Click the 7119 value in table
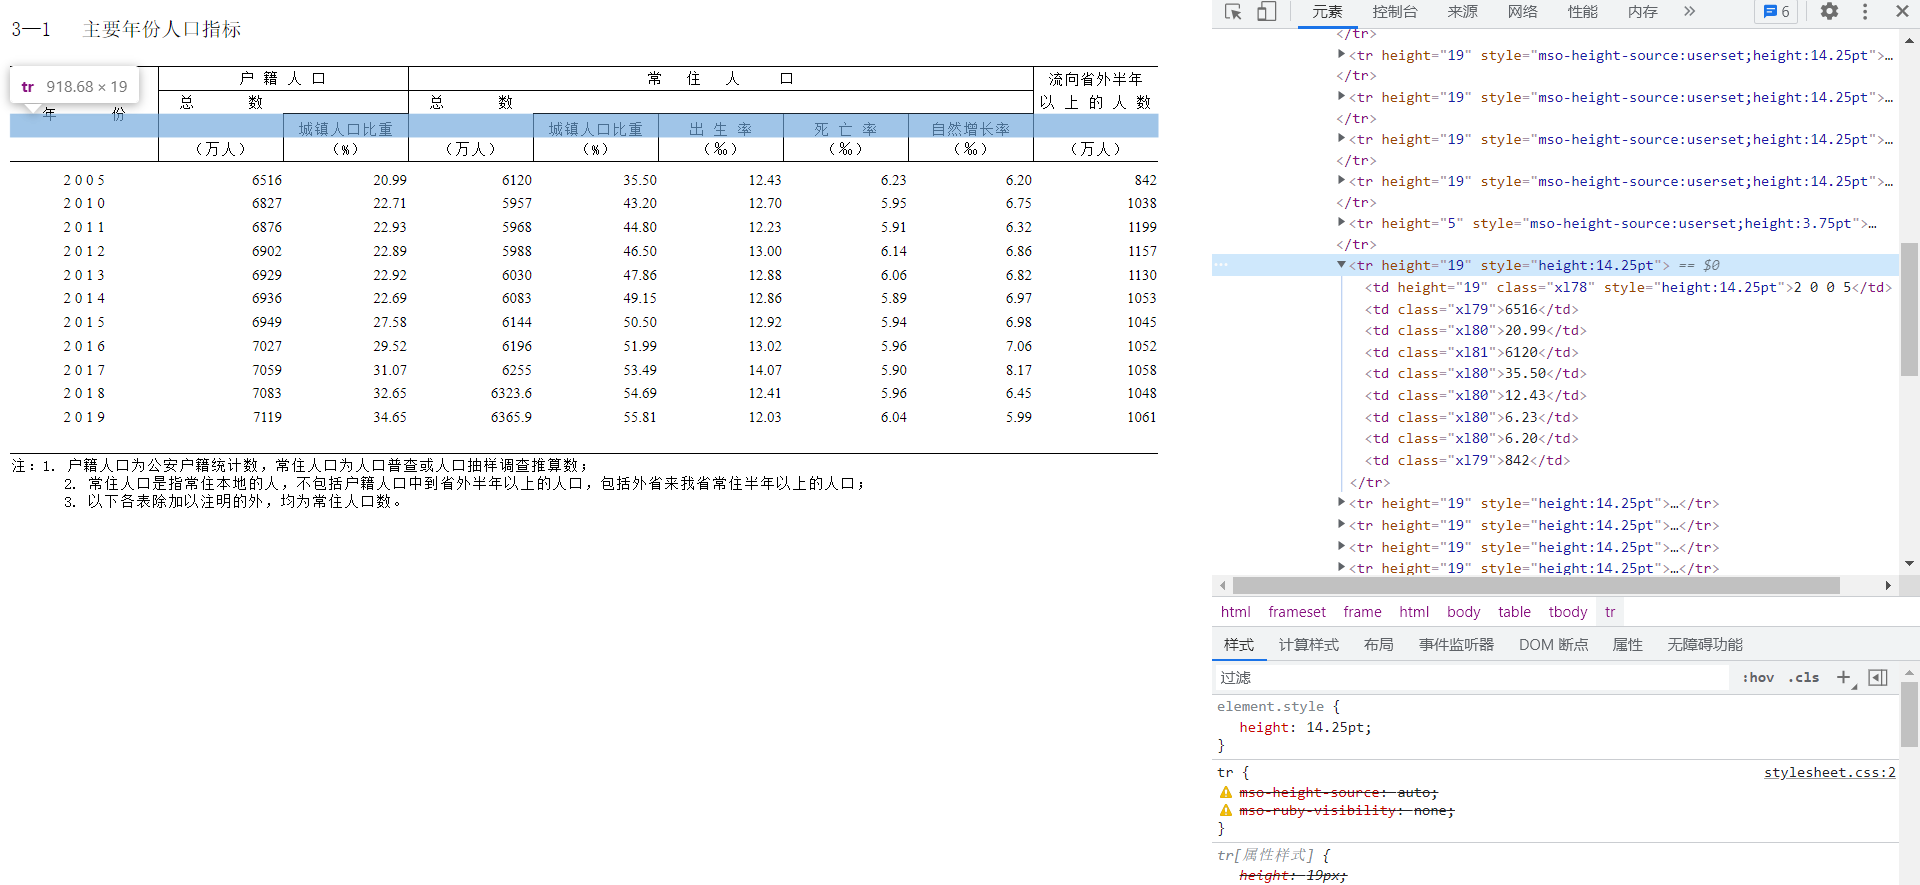 [x=267, y=418]
